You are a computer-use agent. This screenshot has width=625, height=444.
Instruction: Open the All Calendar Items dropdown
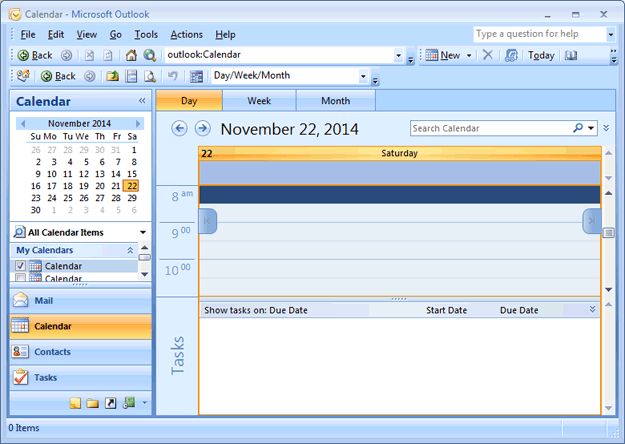[x=143, y=232]
